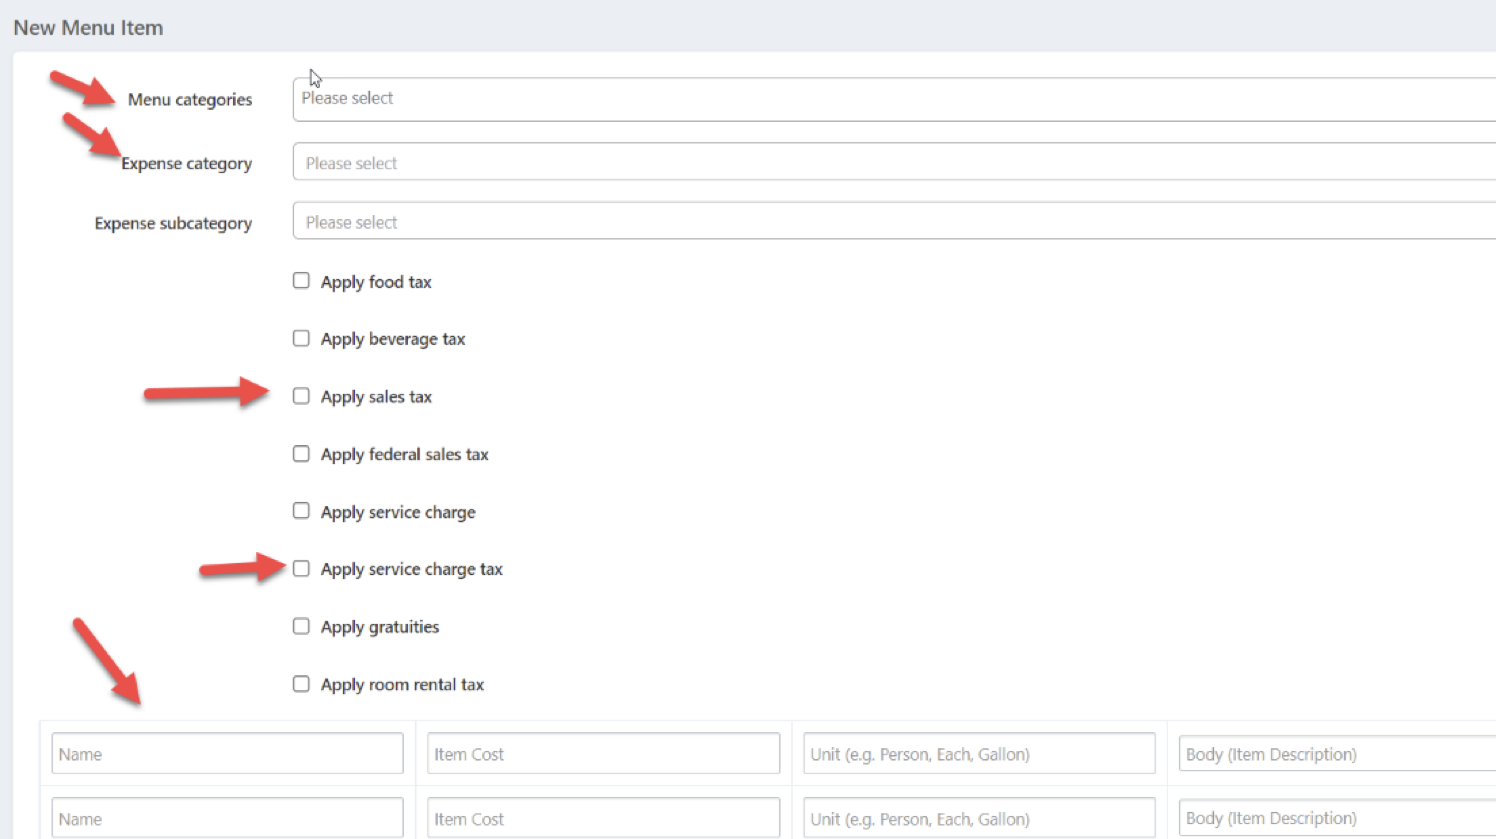Focus the first row Item Cost field
Viewport: 1496px width, 839px height.
click(x=603, y=754)
